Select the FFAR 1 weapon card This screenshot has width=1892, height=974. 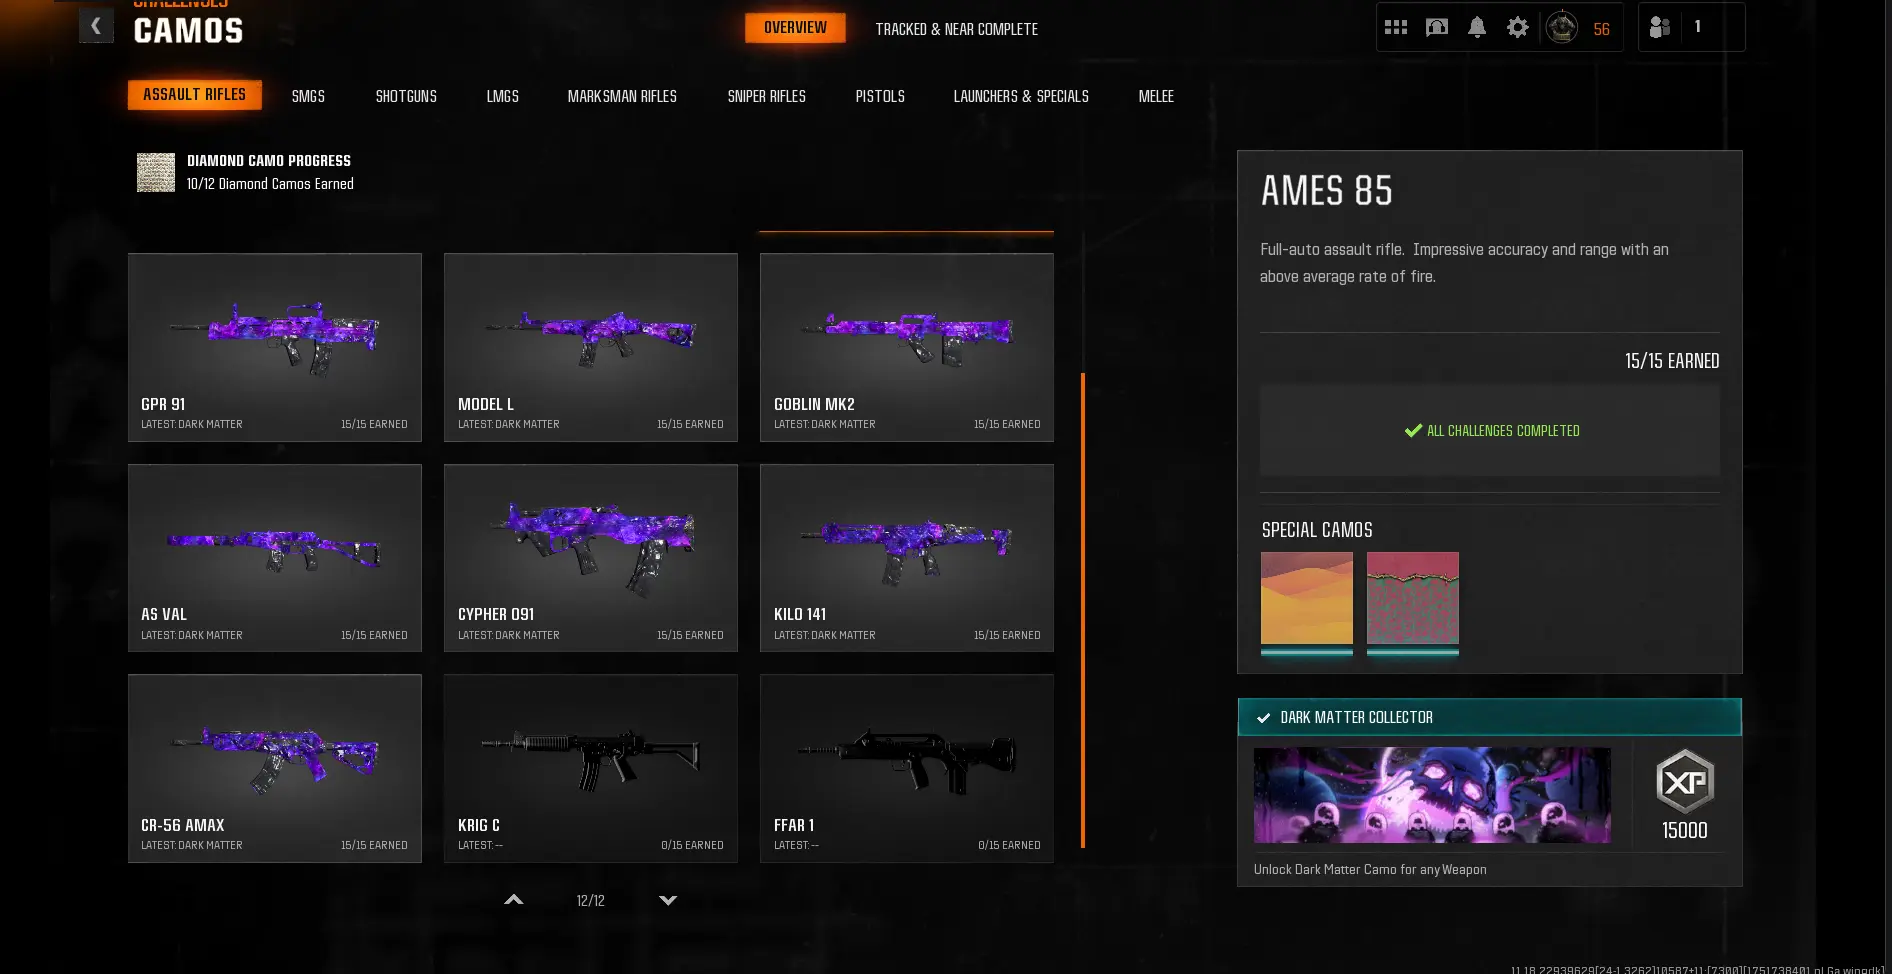(907, 768)
